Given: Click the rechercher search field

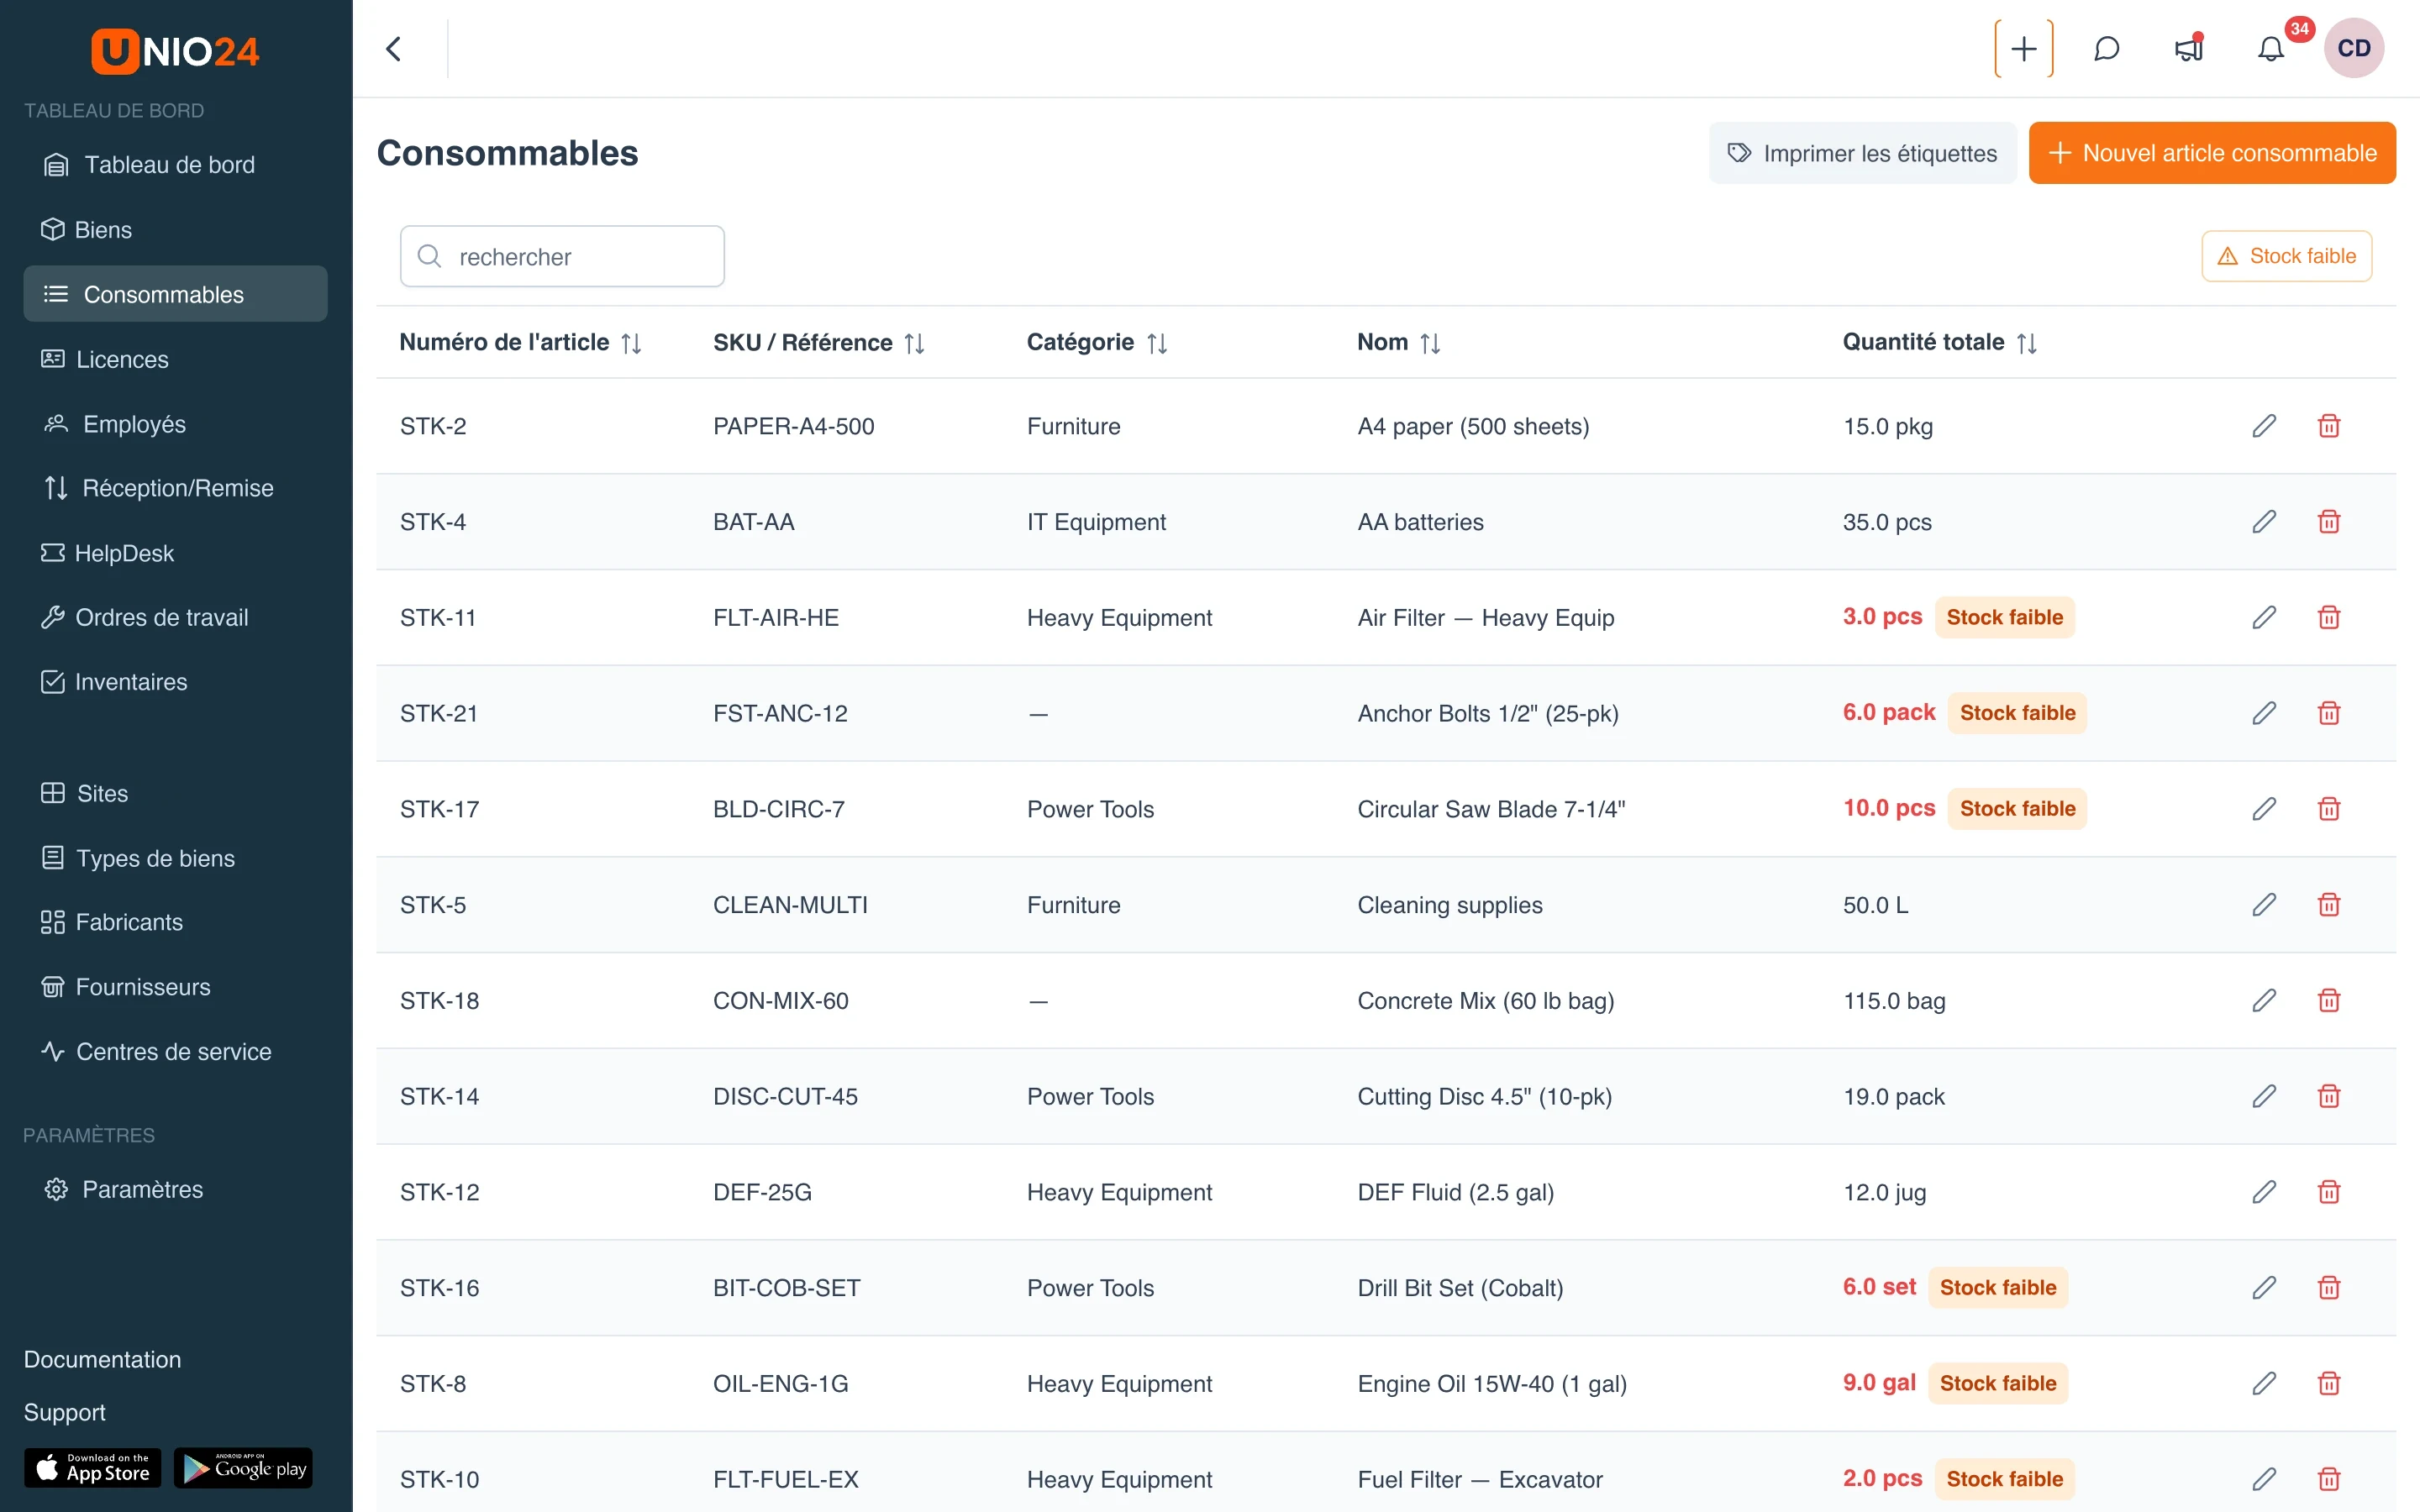Looking at the screenshot, I should pyautogui.click(x=562, y=256).
